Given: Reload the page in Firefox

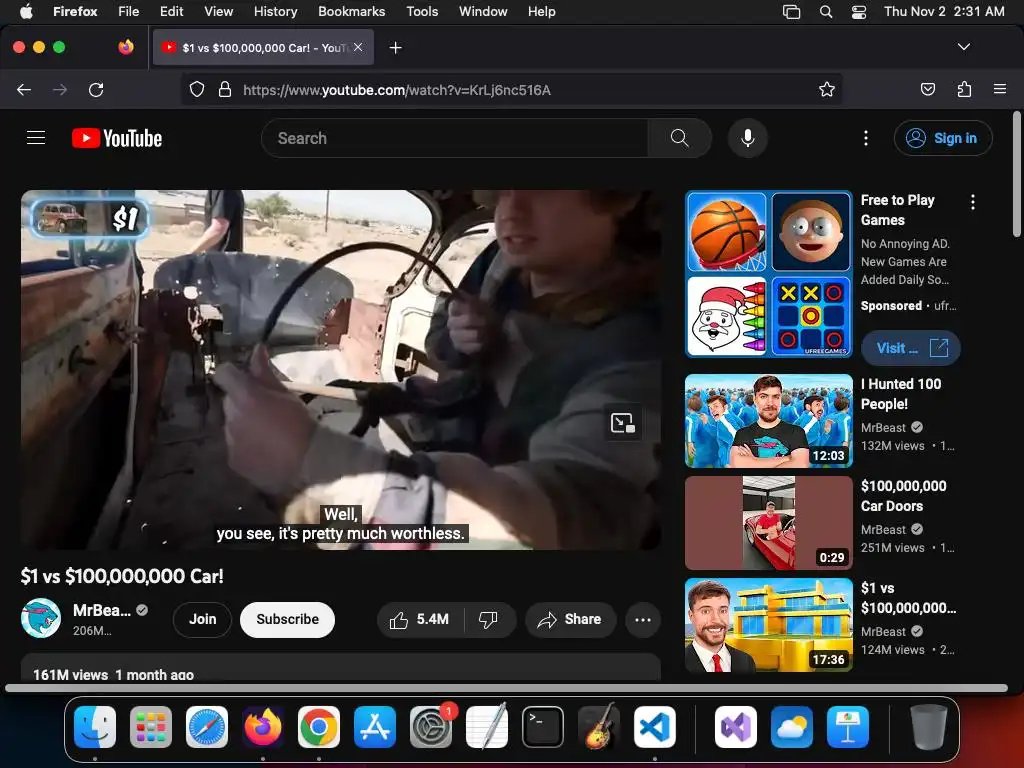Looking at the screenshot, I should 96,89.
